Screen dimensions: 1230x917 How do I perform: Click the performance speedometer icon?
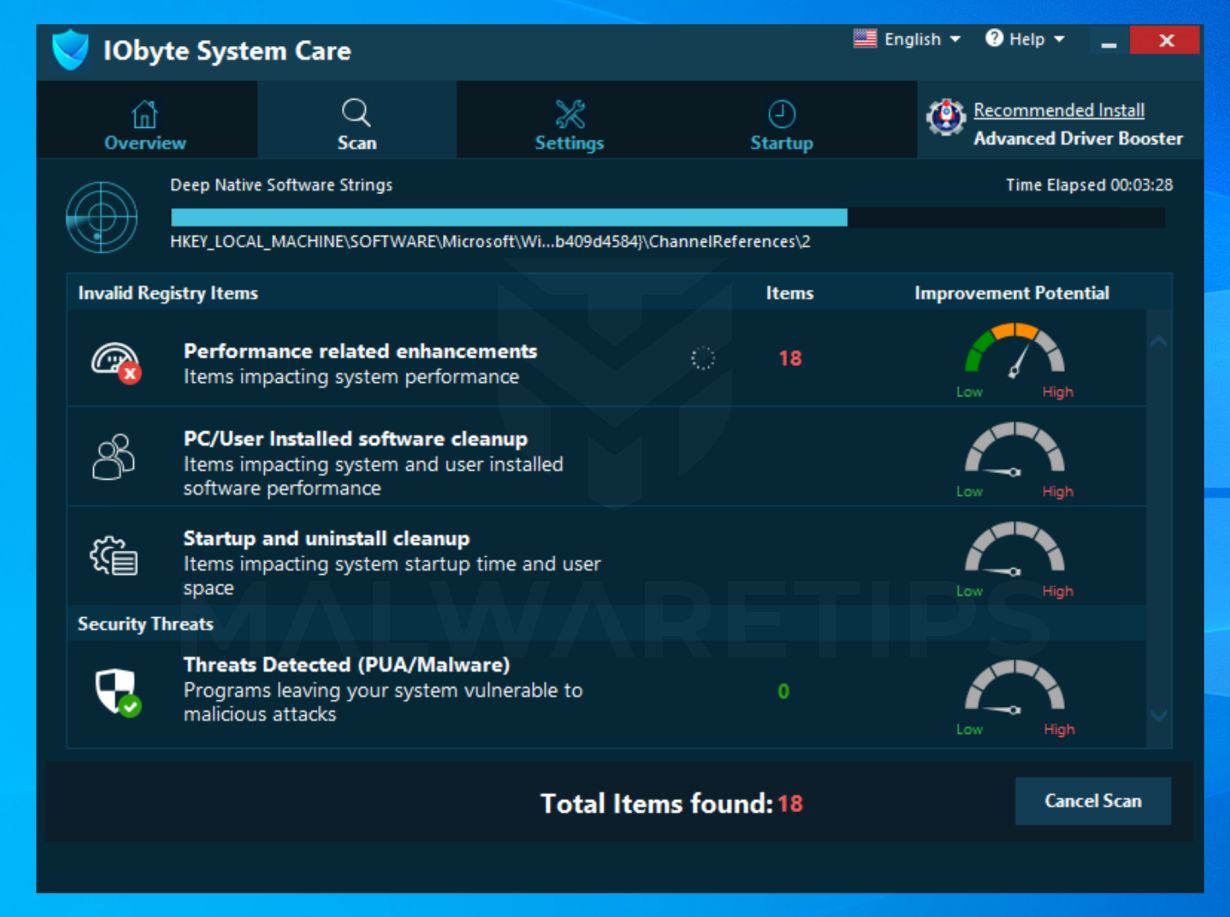116,364
